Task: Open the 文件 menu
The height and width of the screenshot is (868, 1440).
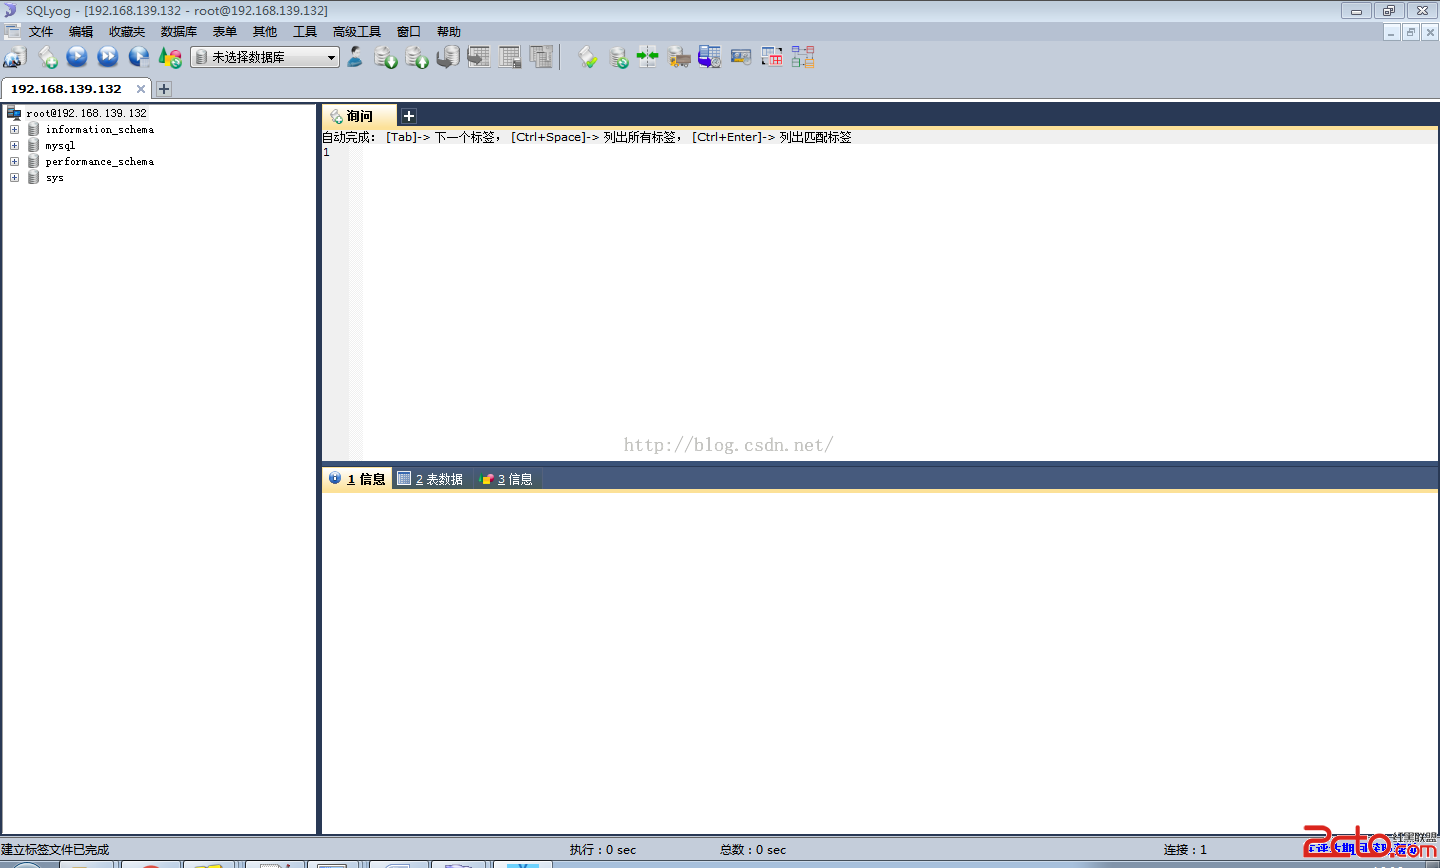Action: point(41,32)
